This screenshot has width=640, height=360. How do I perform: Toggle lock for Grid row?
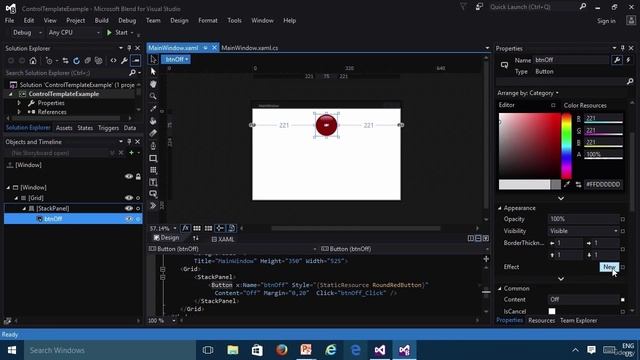[138, 198]
